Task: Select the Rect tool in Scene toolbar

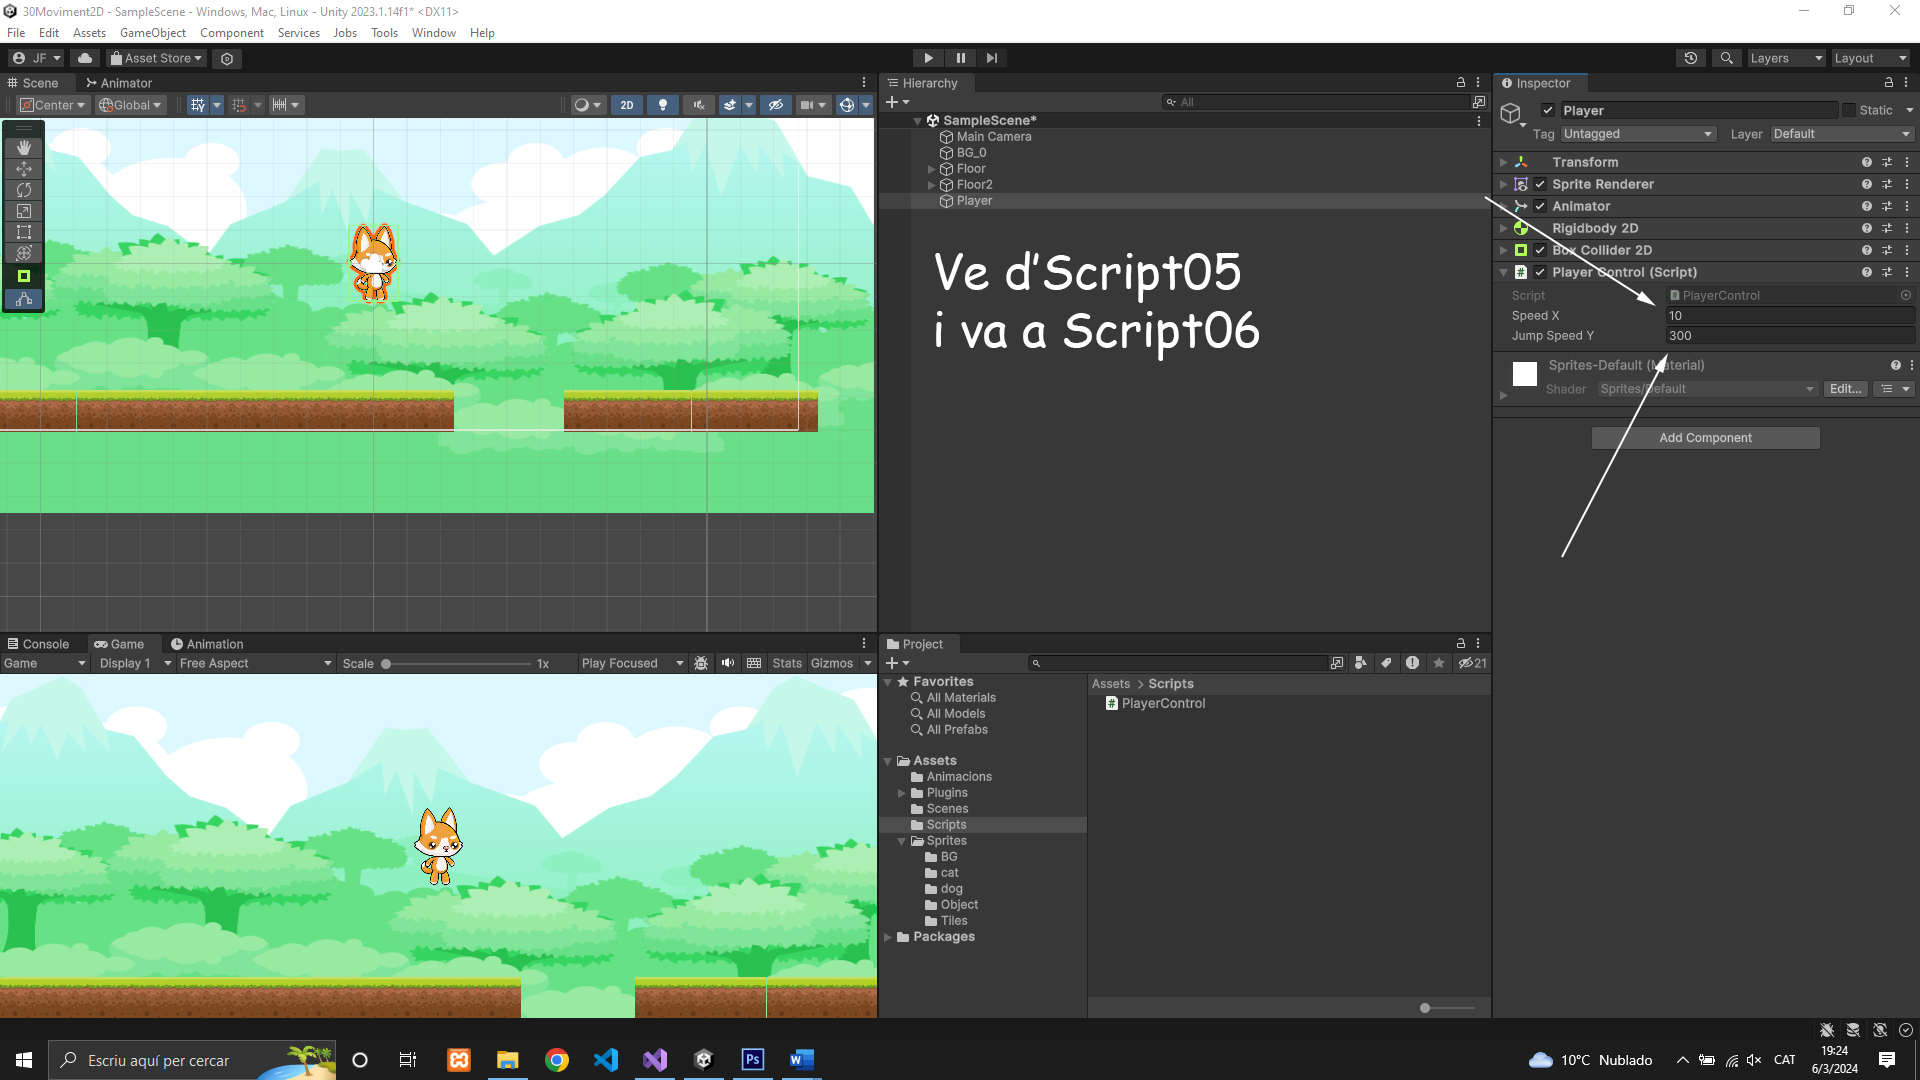Action: 24,232
